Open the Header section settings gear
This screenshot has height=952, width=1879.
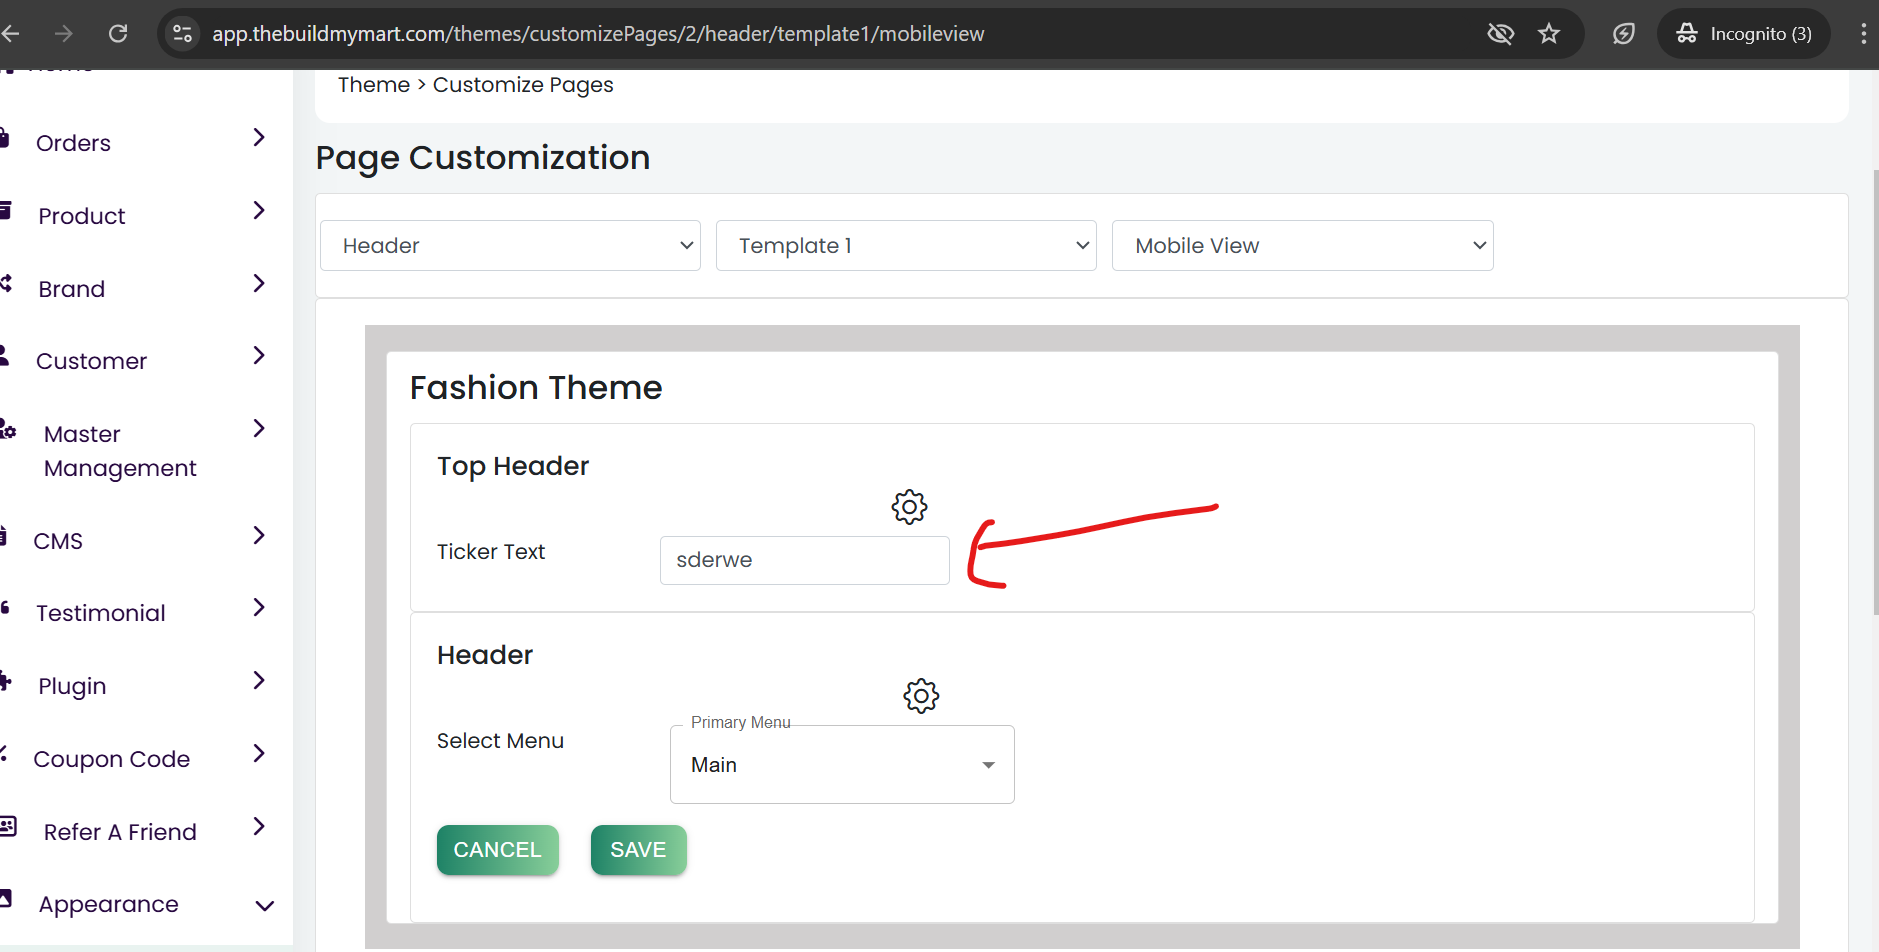(921, 696)
